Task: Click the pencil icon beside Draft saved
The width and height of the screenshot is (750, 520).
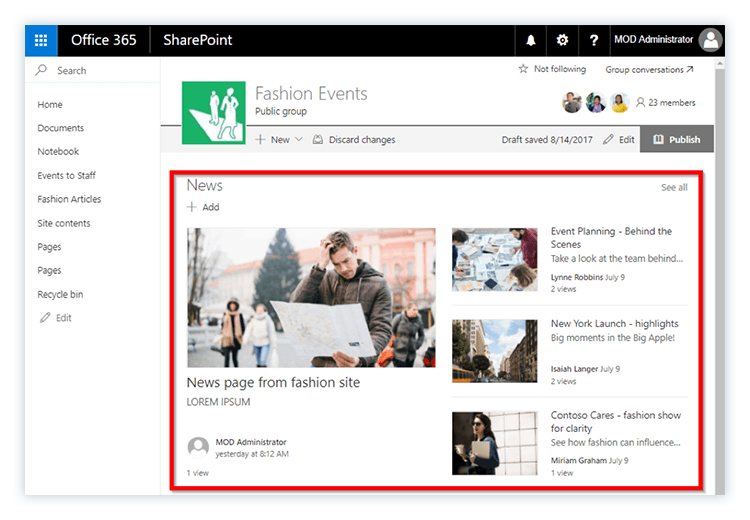Action: (608, 140)
